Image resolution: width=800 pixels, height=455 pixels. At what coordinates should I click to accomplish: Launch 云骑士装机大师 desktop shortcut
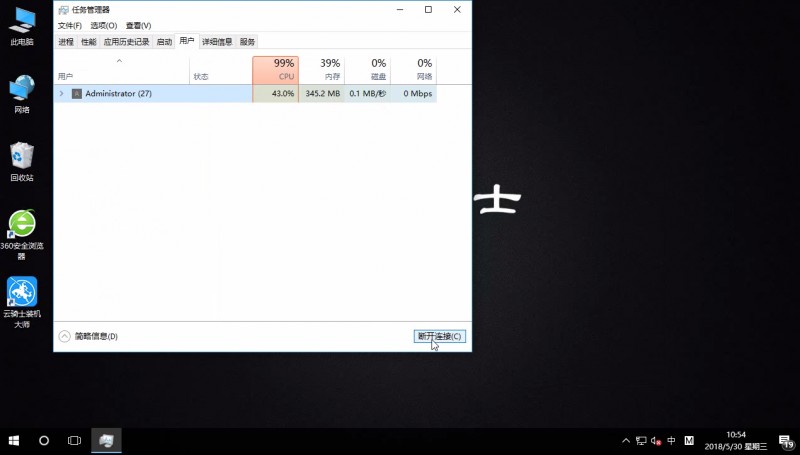tap(22, 302)
